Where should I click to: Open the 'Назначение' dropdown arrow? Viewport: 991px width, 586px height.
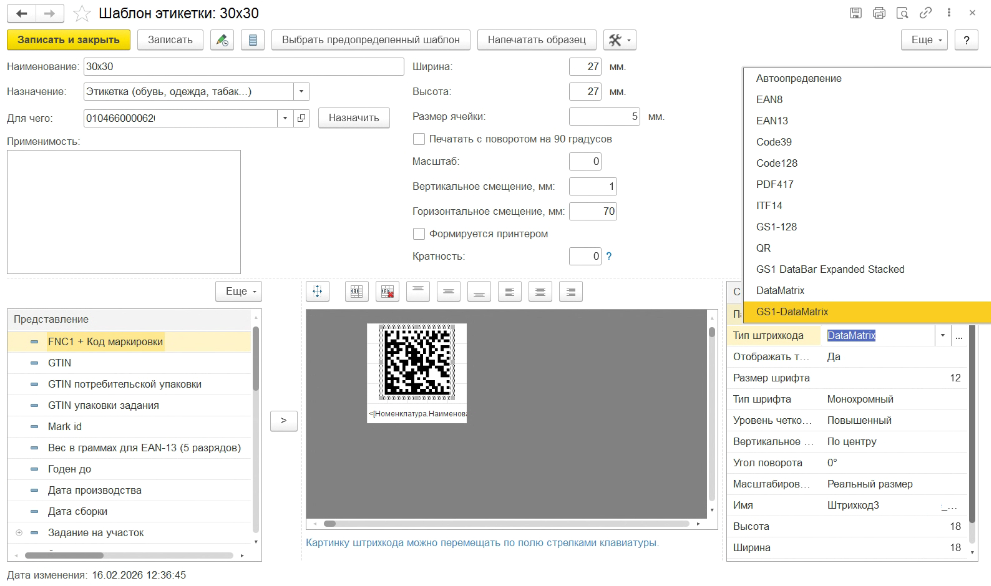coord(301,92)
